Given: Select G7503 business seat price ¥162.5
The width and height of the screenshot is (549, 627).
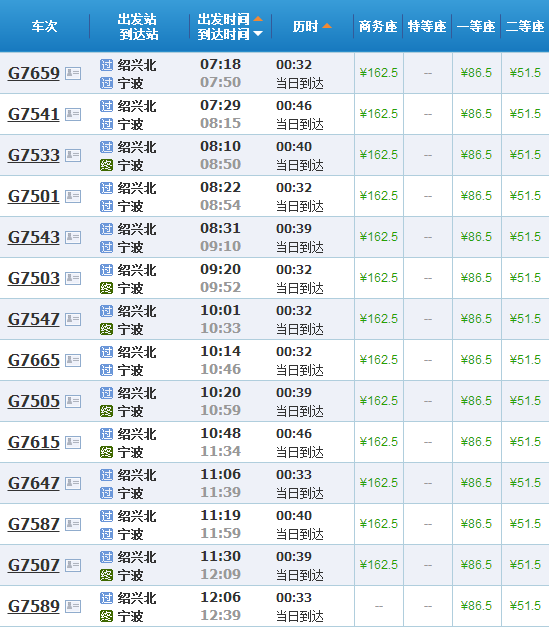Looking at the screenshot, I should point(379,278).
